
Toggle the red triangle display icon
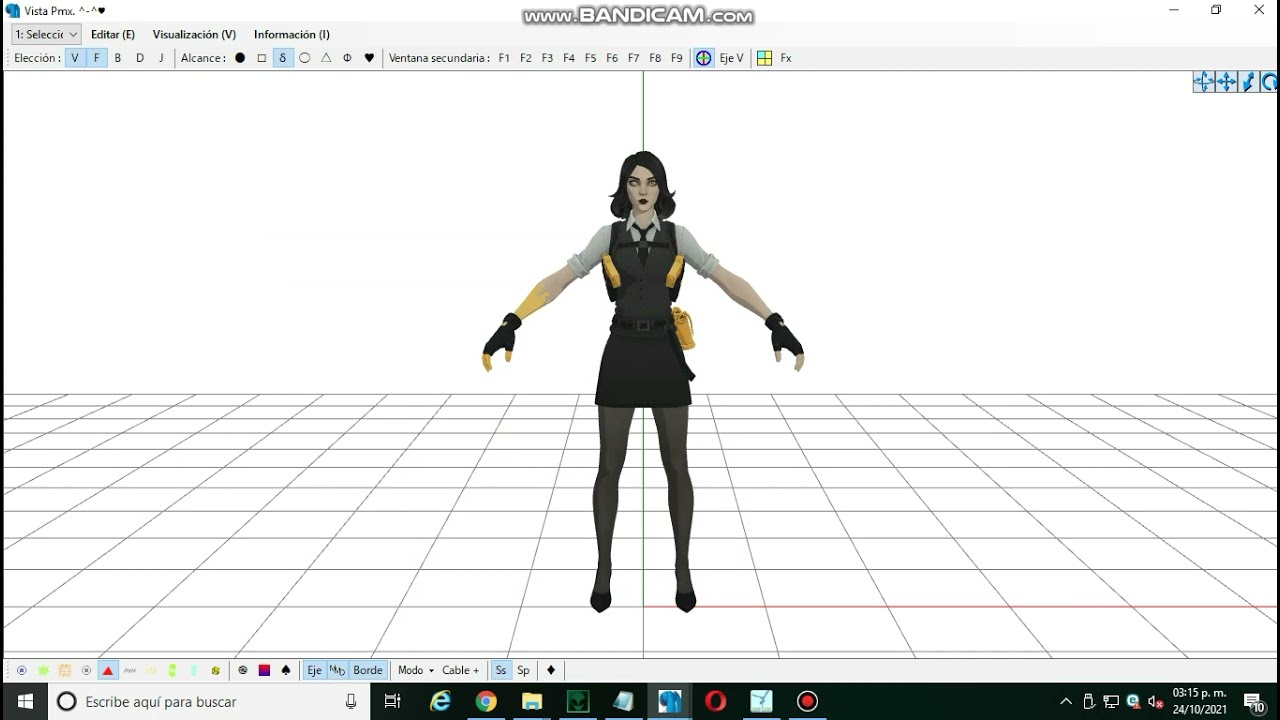[x=108, y=670]
